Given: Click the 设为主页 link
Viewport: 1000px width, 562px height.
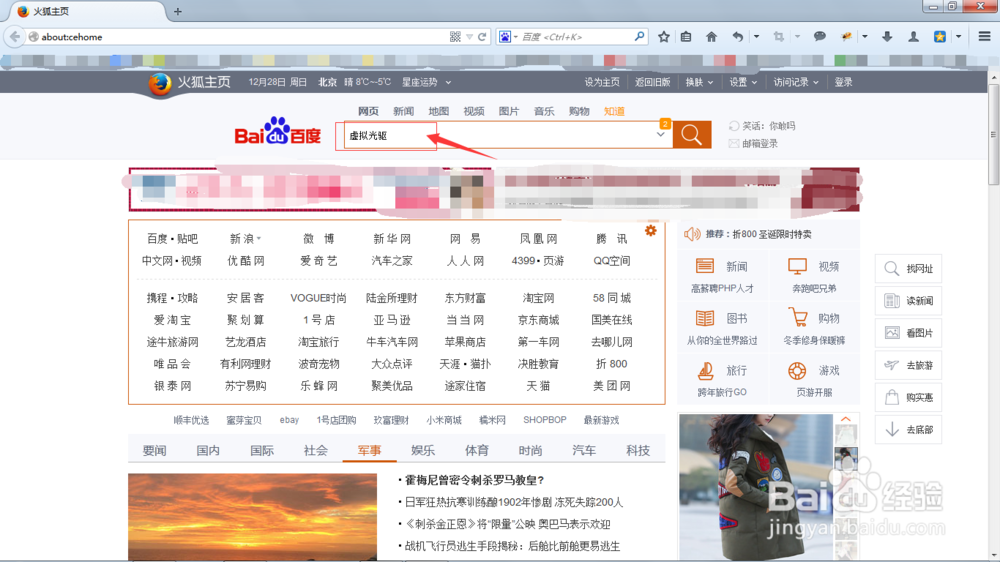Looking at the screenshot, I should (x=602, y=82).
